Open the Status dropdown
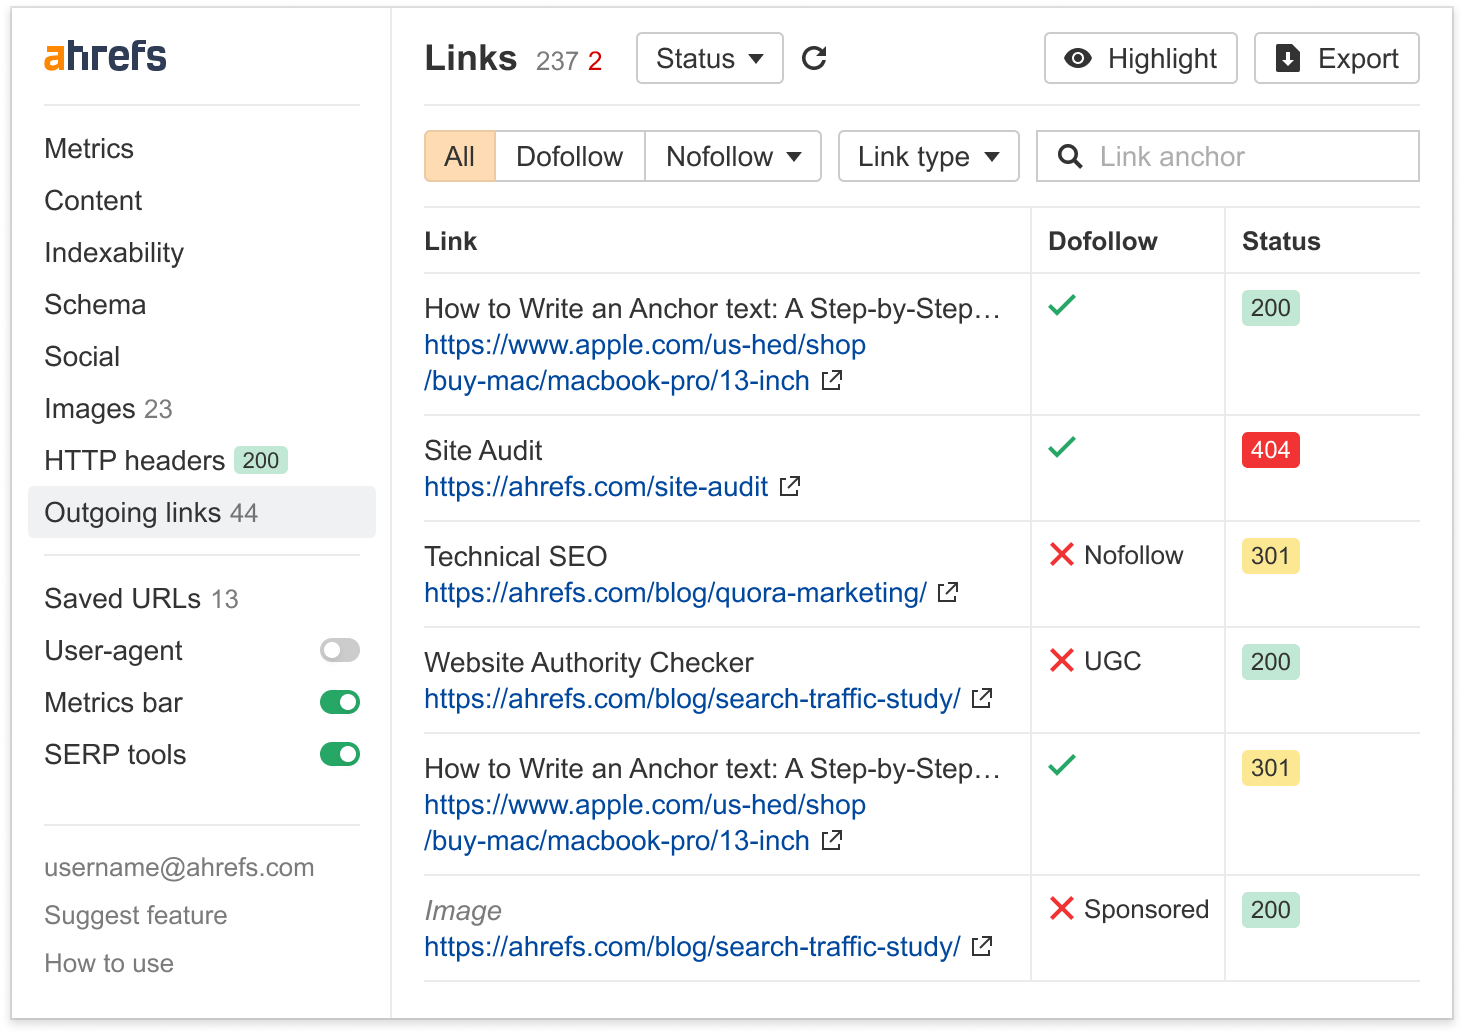 pyautogui.click(x=710, y=58)
